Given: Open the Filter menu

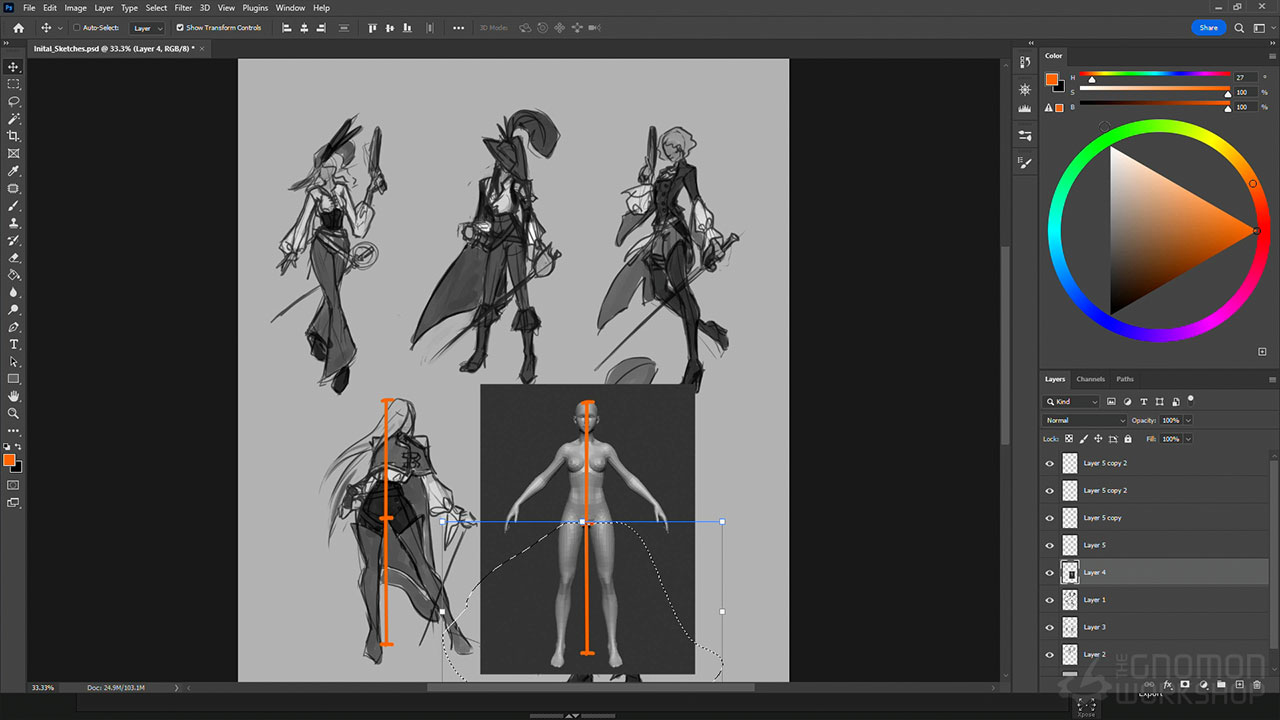Looking at the screenshot, I should (x=183, y=8).
